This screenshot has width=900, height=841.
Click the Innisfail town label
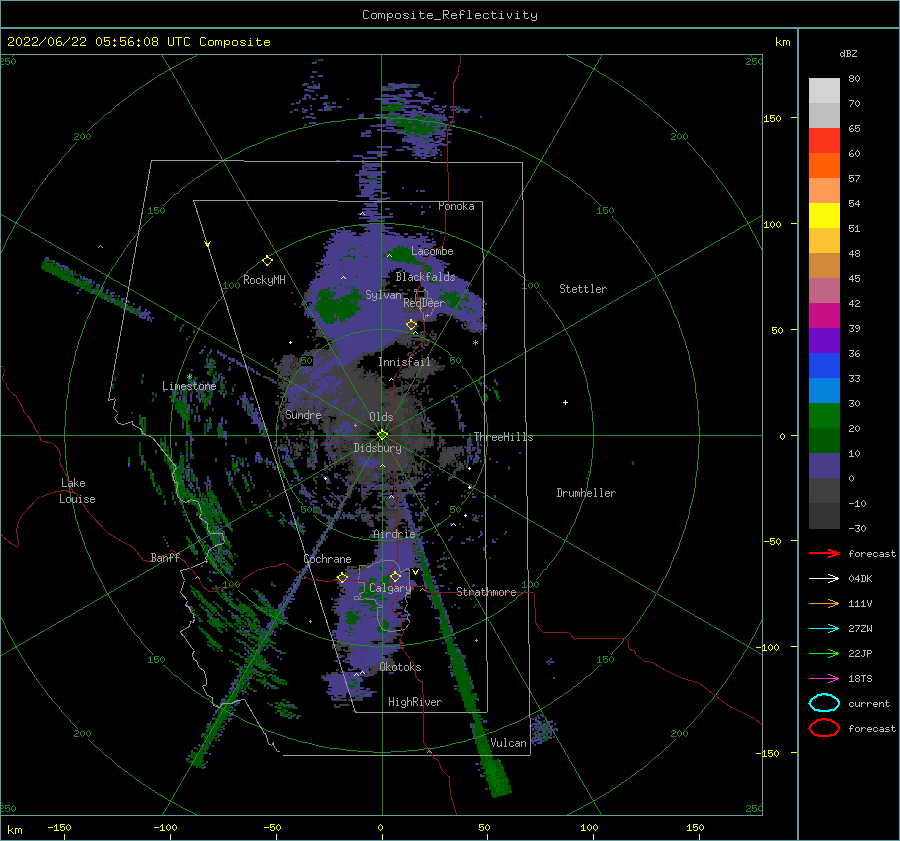pyautogui.click(x=404, y=362)
